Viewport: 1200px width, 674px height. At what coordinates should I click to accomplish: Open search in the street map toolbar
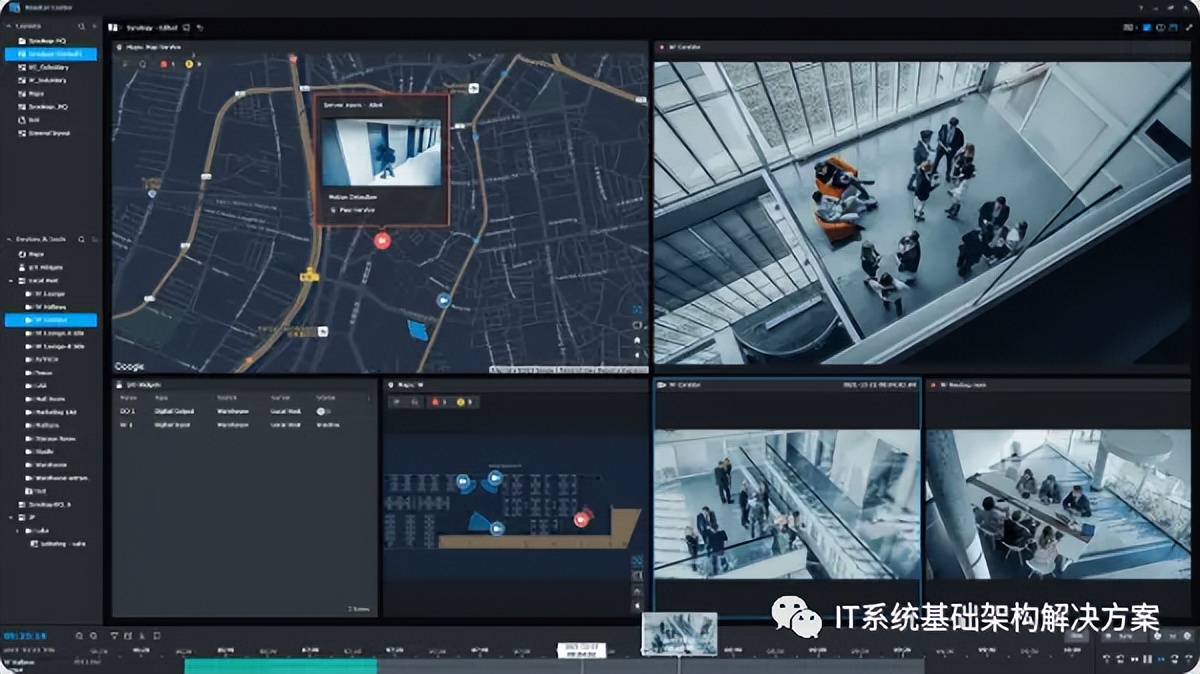(x=143, y=64)
